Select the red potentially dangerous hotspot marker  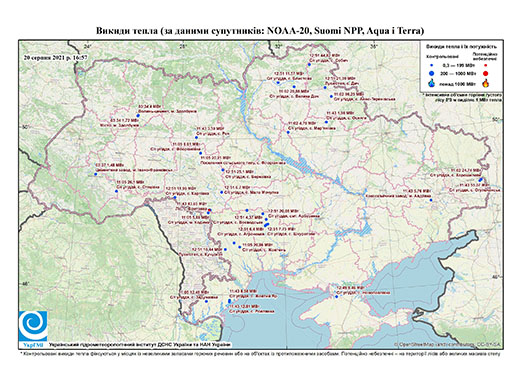tap(210, 210)
